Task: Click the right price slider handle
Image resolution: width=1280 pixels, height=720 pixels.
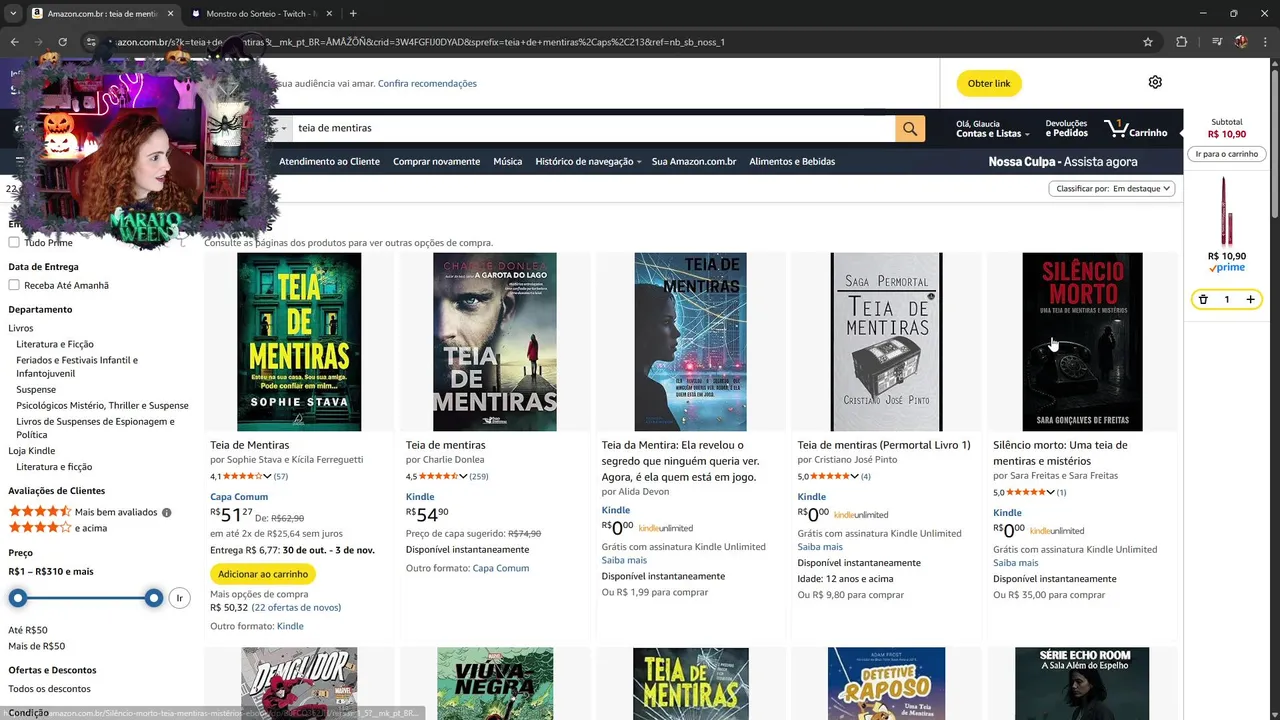Action: coord(153,598)
